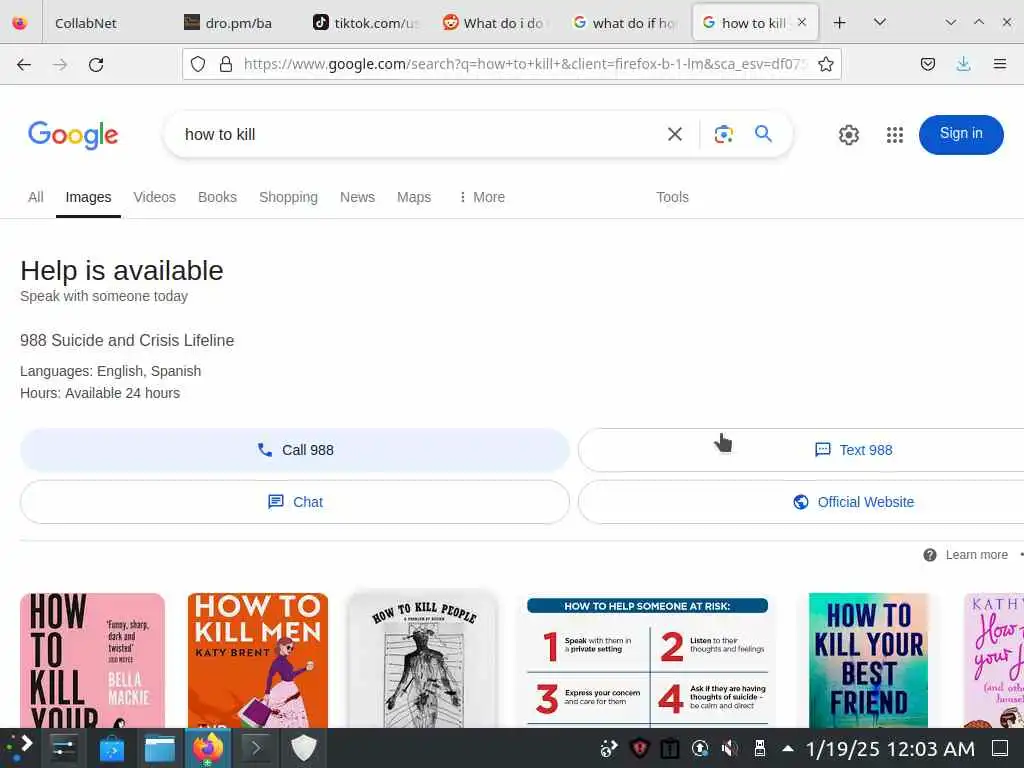Click the magnifier search button
Image resolution: width=1024 pixels, height=768 pixels.
pyautogui.click(x=763, y=134)
